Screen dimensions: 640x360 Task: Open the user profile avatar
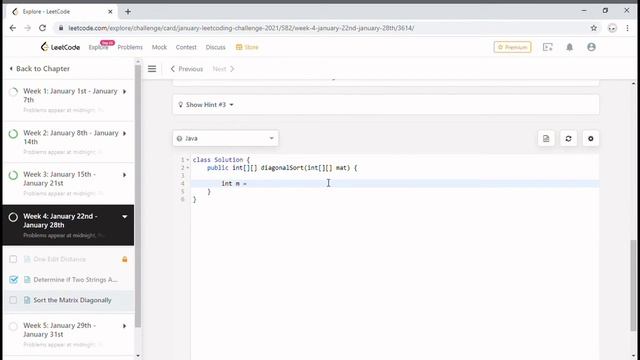point(591,47)
